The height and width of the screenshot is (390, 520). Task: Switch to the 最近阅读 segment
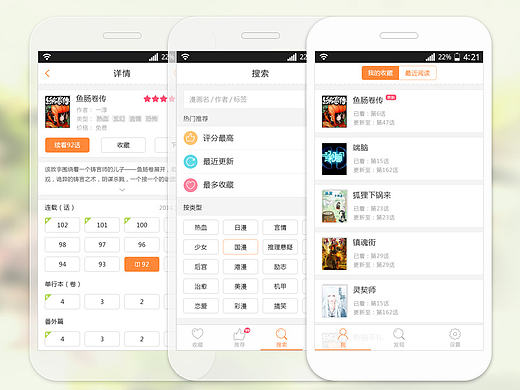point(417,73)
